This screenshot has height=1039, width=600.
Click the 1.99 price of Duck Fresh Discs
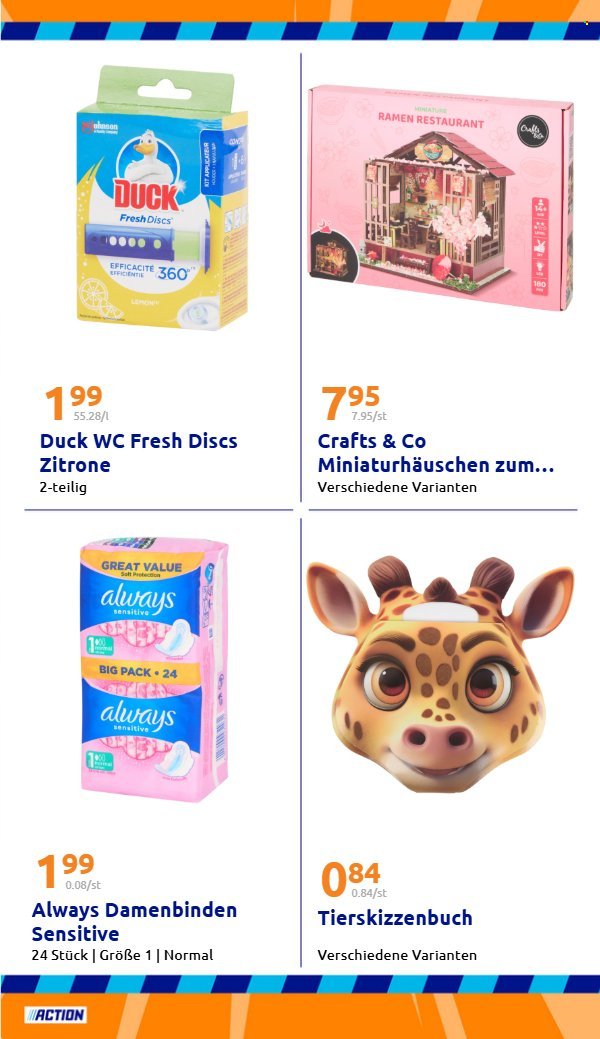[x=74, y=402]
